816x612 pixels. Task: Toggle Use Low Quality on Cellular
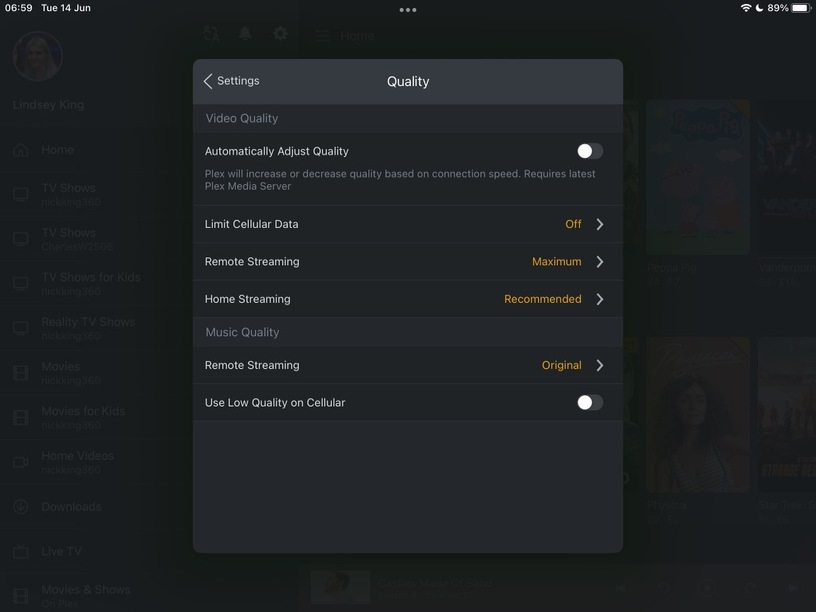tap(590, 402)
